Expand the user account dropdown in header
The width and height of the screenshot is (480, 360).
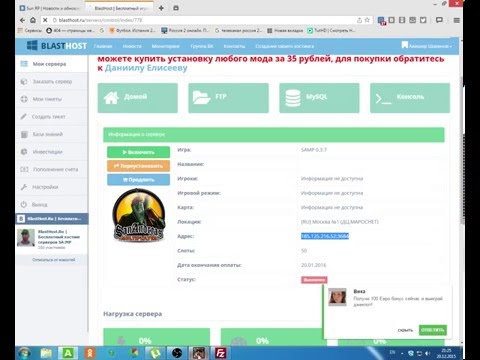[427, 46]
